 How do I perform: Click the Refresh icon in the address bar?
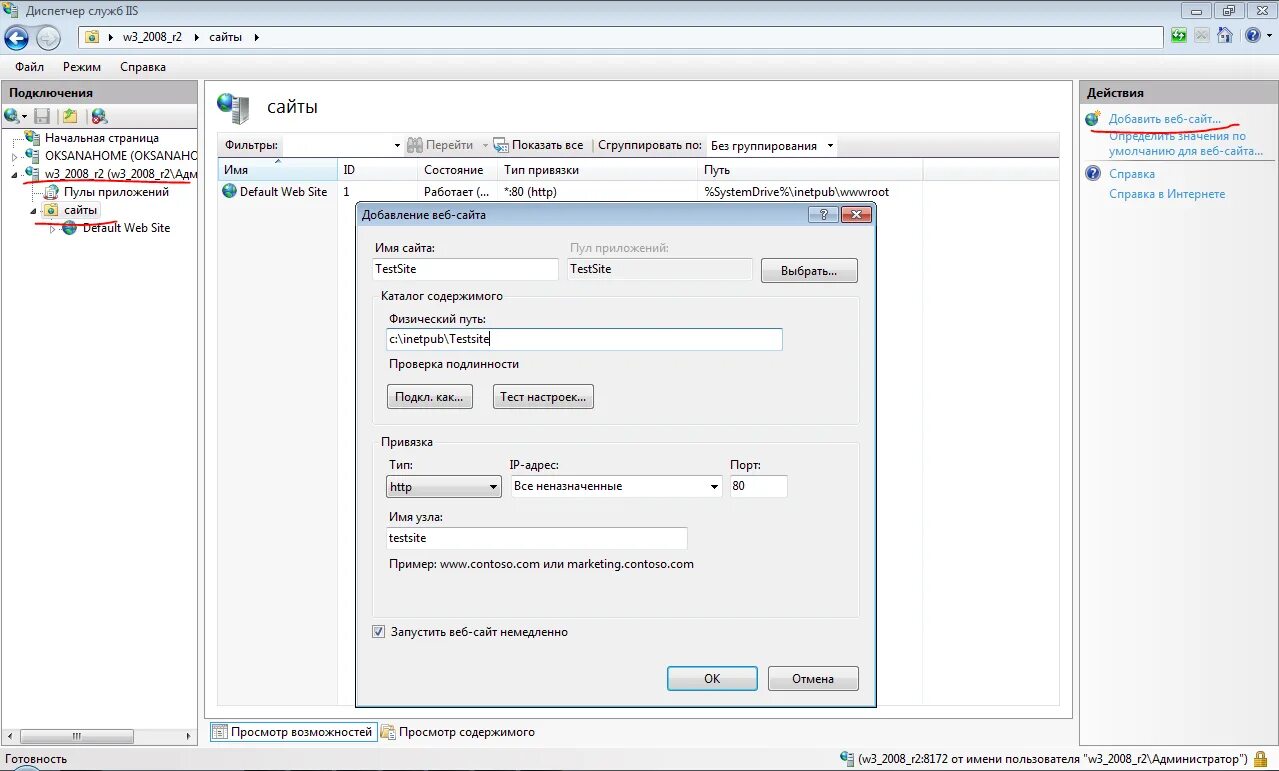[1181, 36]
